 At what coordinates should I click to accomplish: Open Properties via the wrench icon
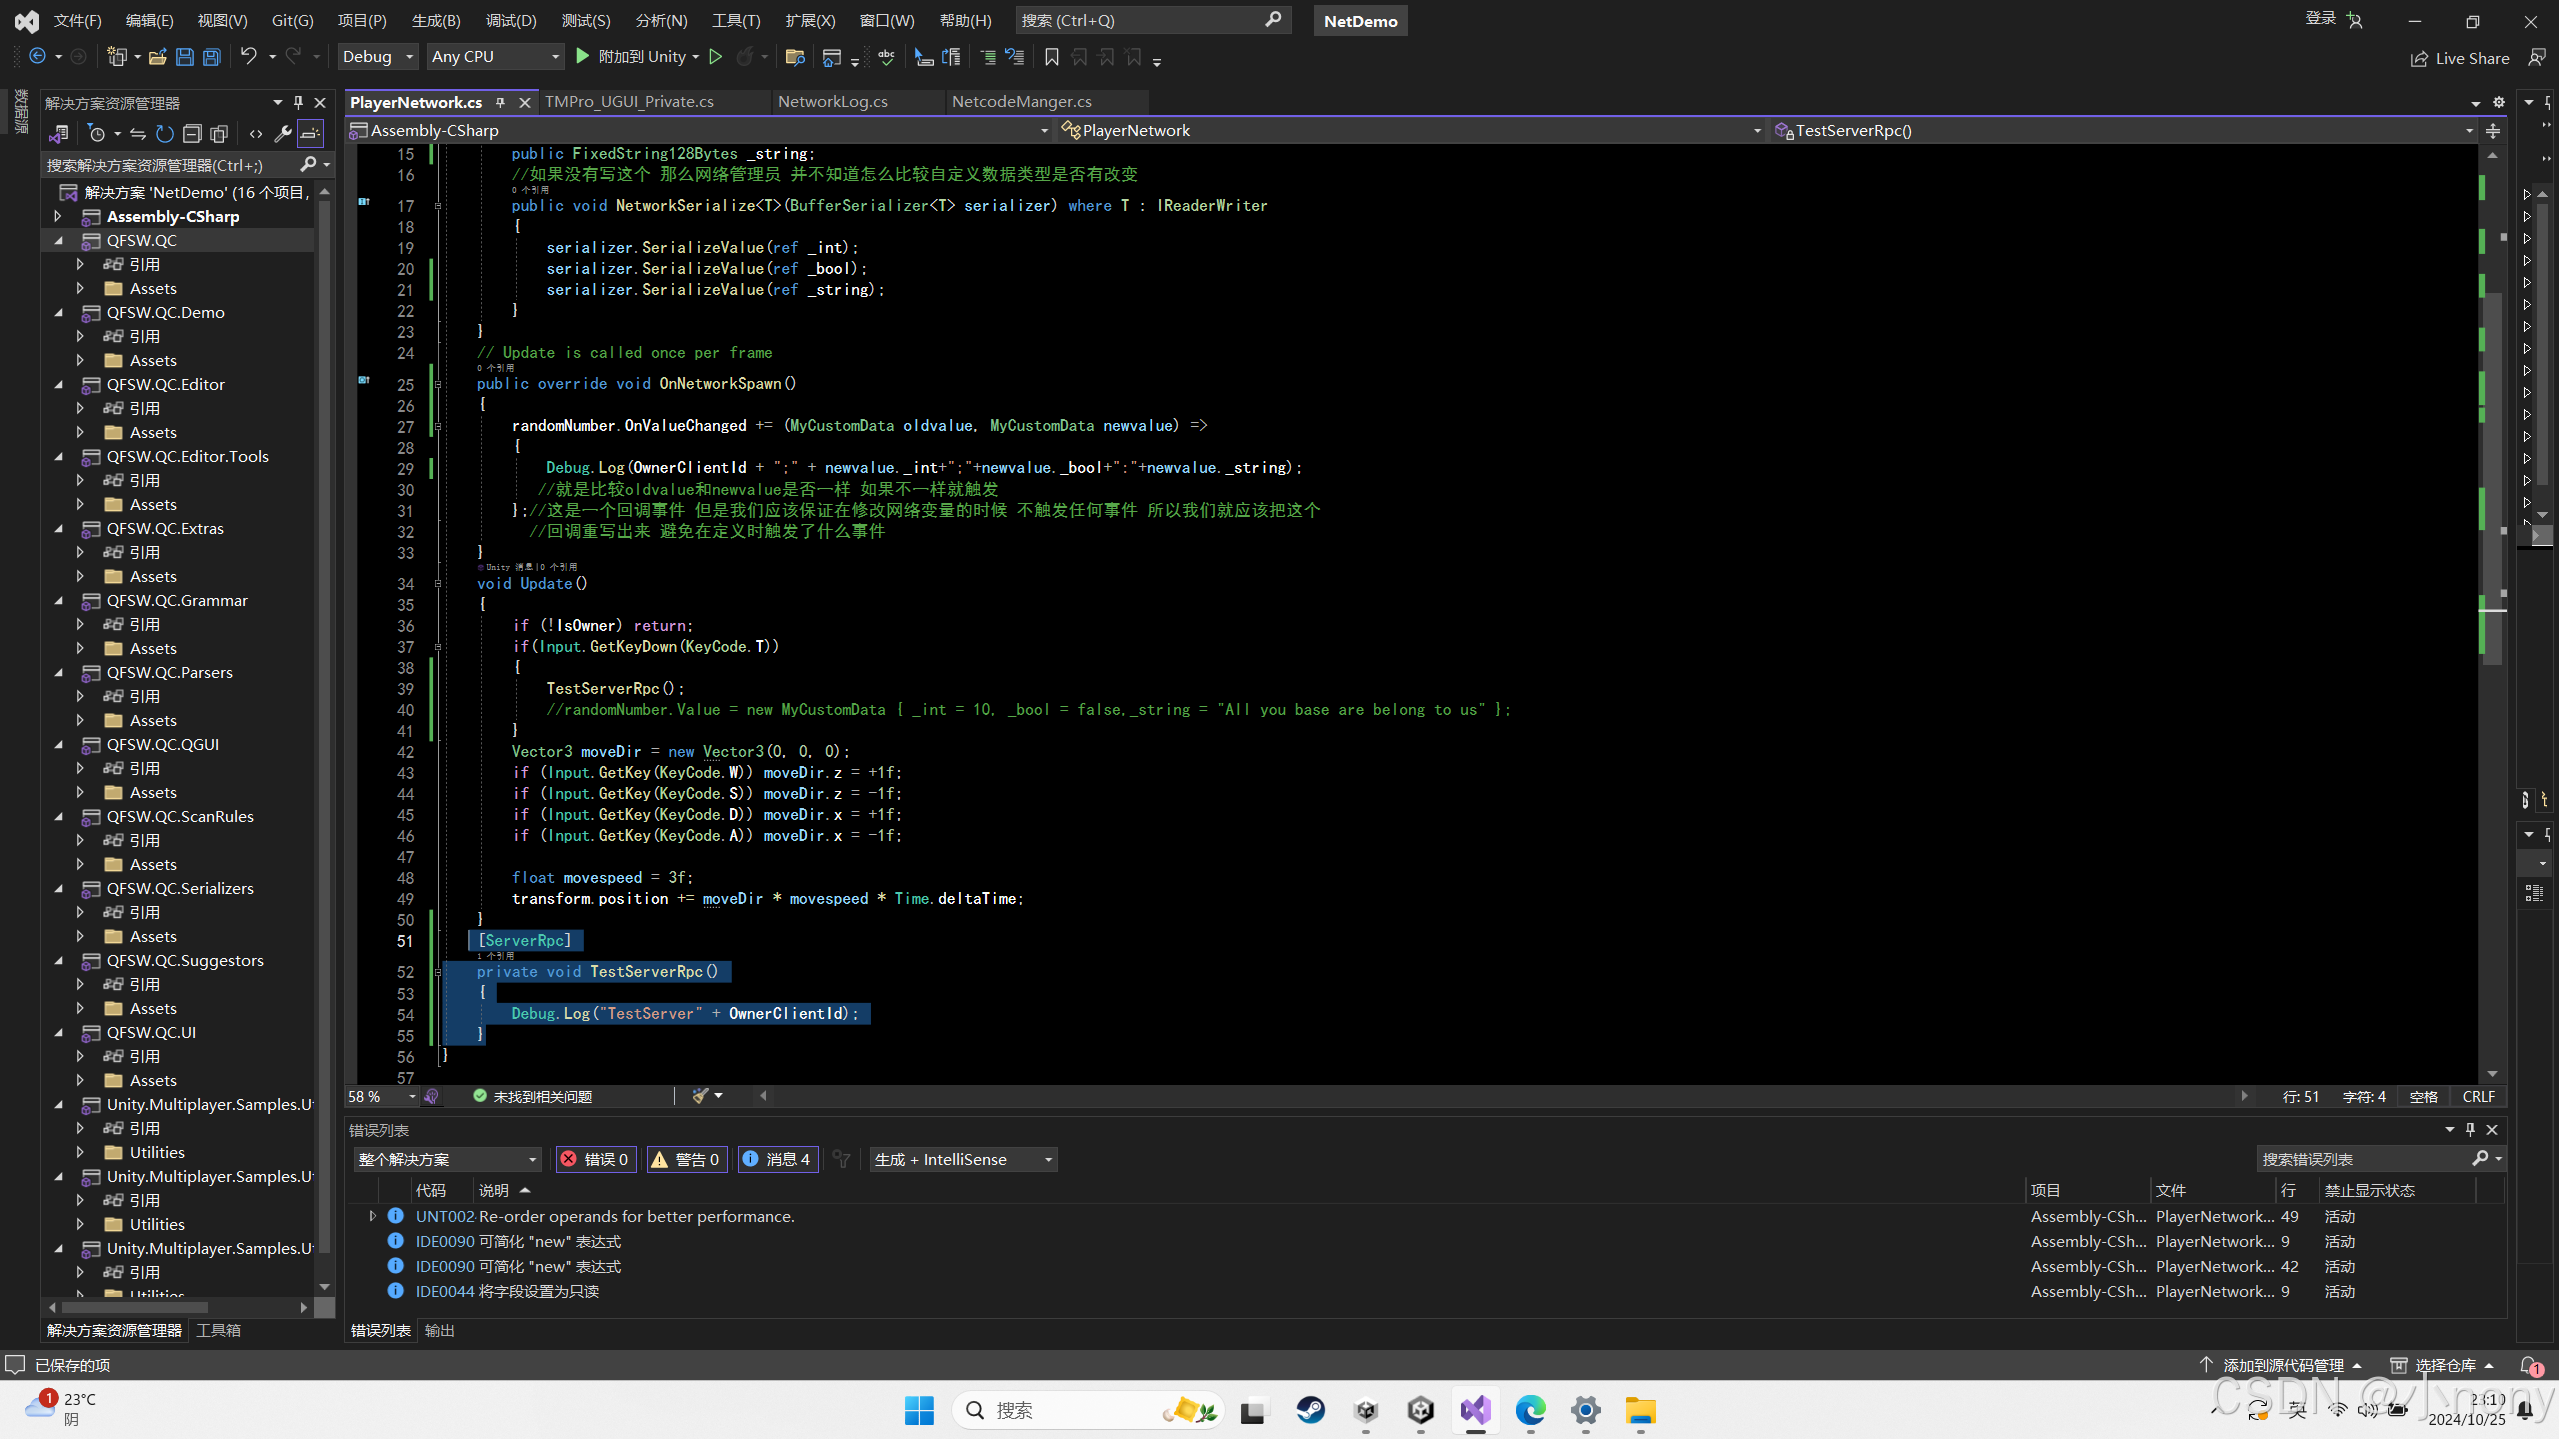(283, 133)
